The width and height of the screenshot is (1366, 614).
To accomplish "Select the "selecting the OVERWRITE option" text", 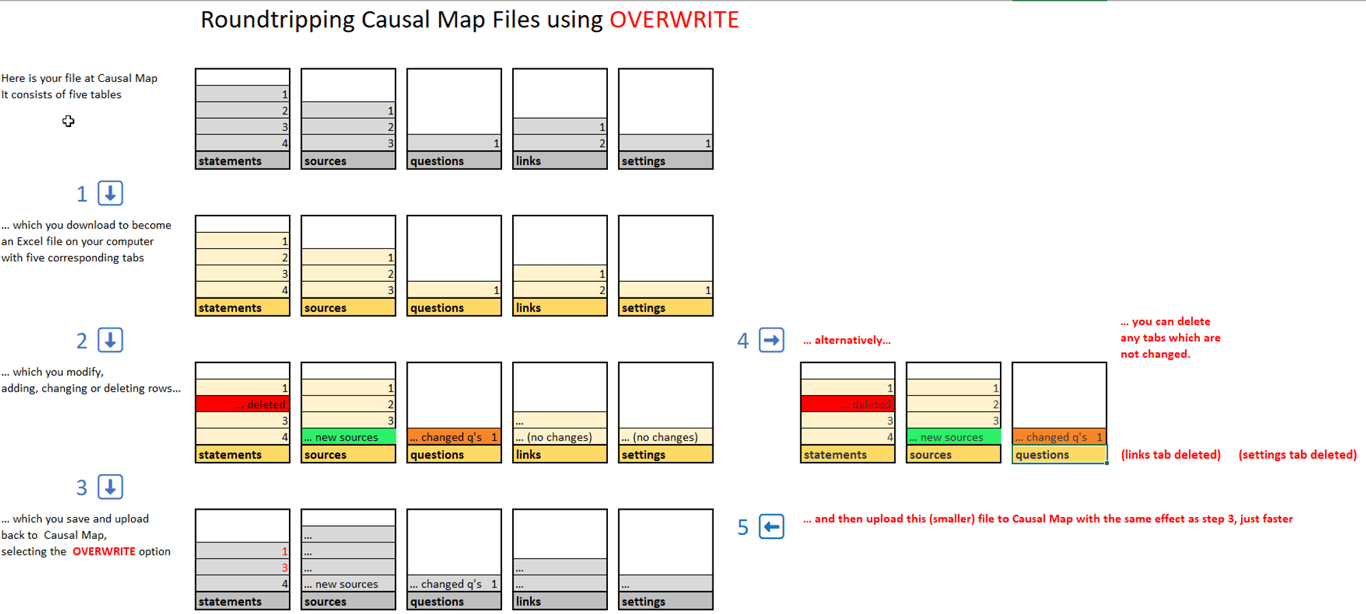I will [x=86, y=551].
